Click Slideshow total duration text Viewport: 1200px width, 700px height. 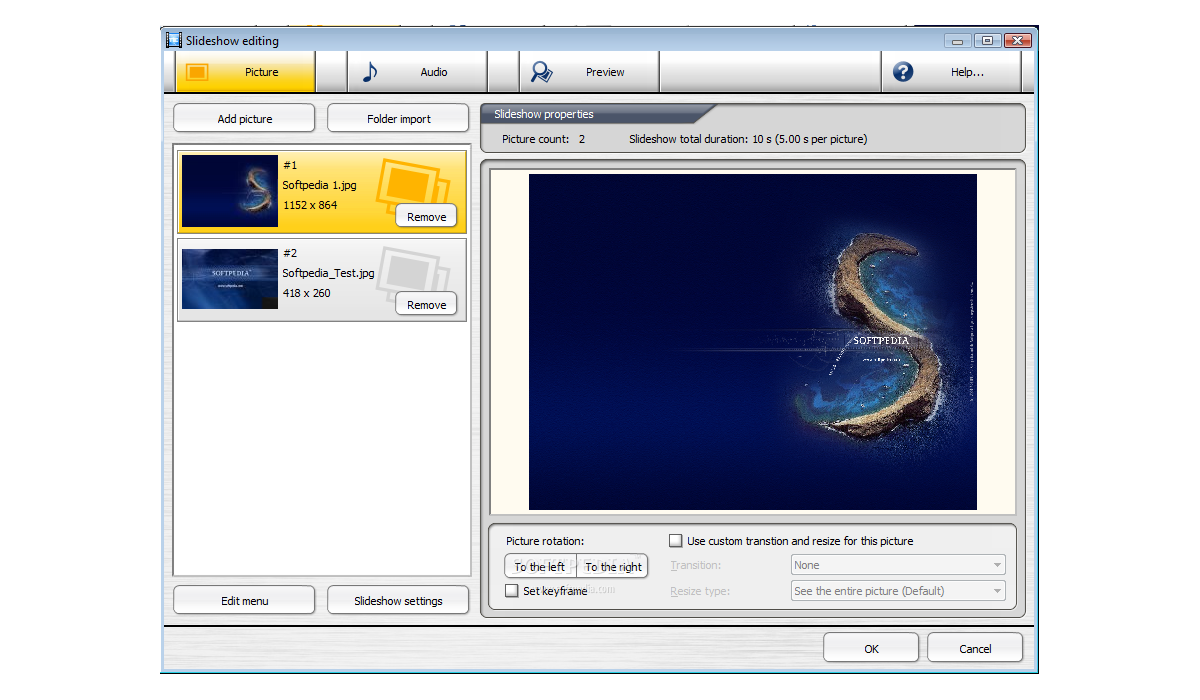tap(748, 139)
